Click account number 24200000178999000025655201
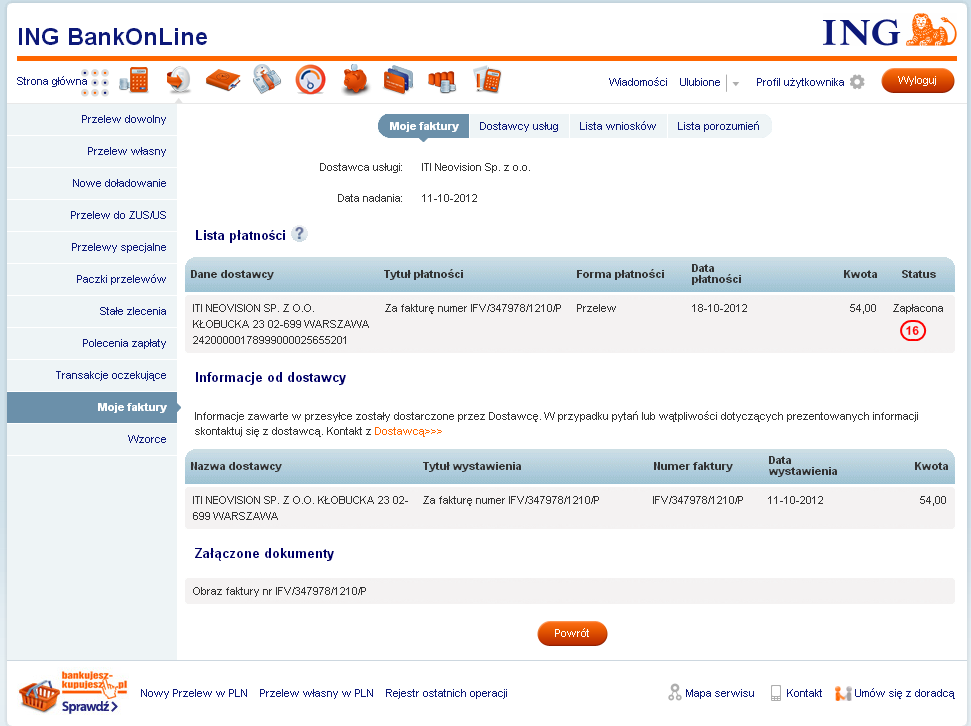 tap(270, 340)
